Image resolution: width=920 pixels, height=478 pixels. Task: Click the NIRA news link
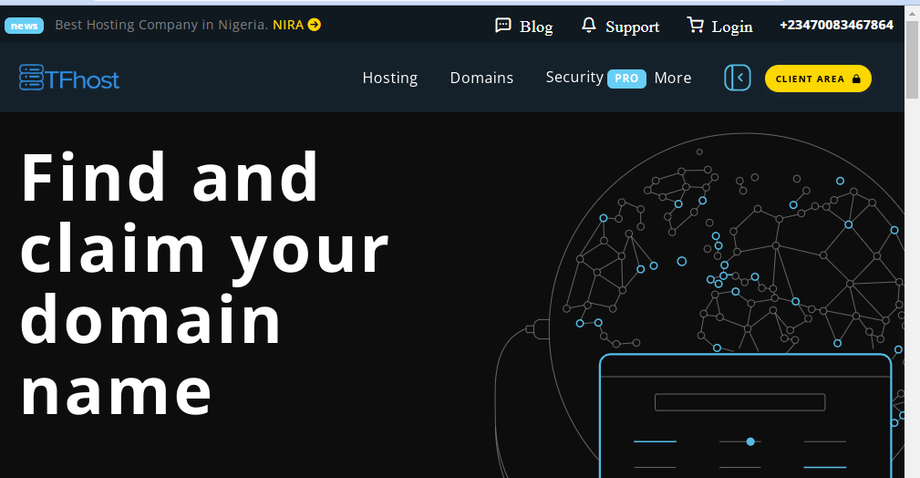pyautogui.click(x=288, y=25)
